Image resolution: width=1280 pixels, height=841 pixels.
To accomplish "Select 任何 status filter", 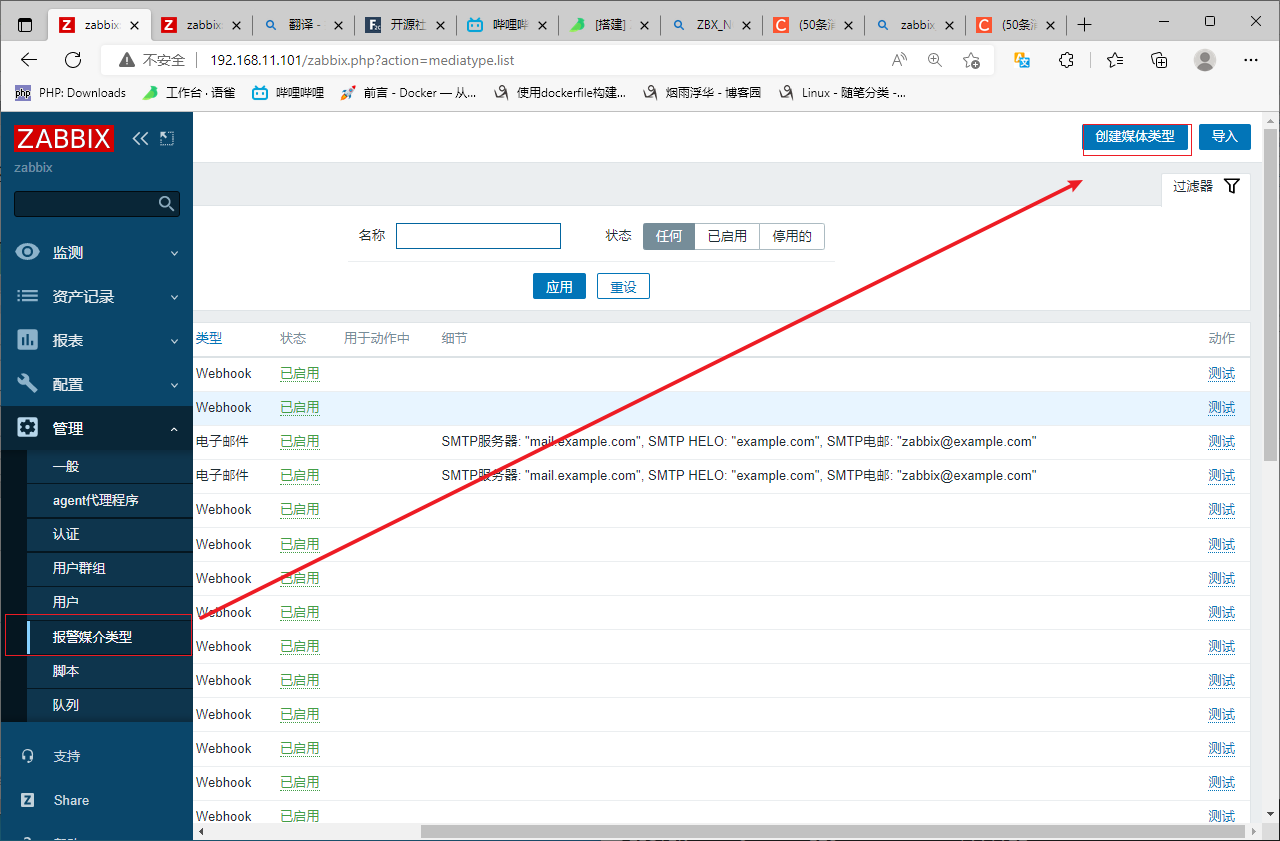I will point(669,236).
